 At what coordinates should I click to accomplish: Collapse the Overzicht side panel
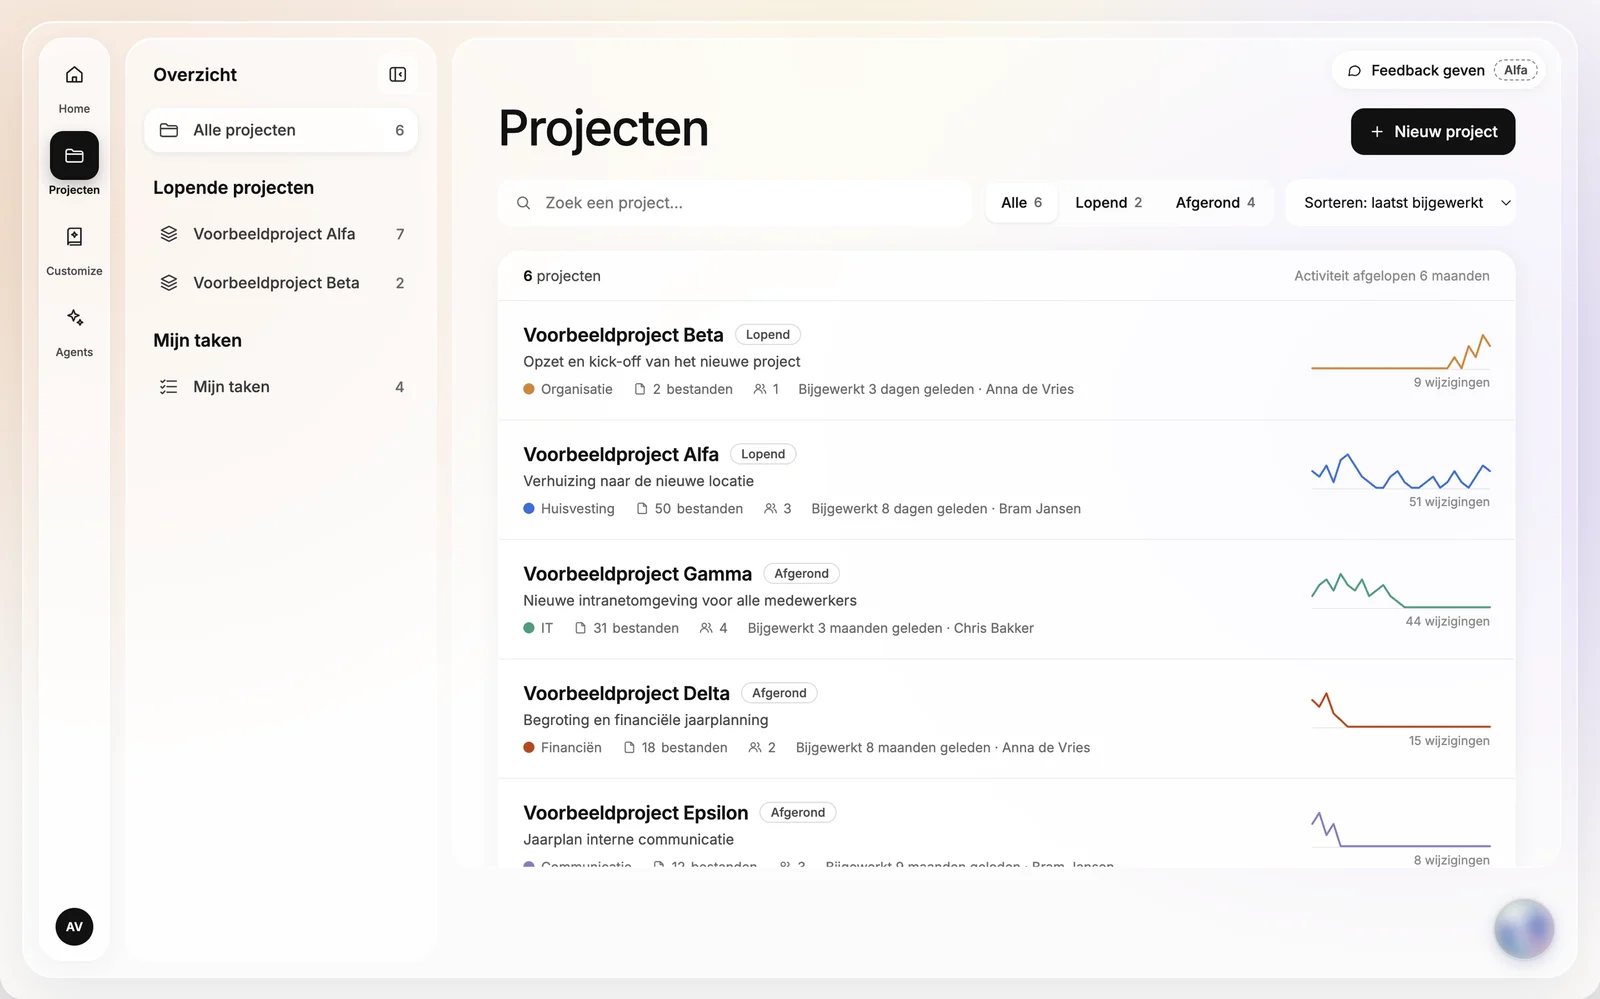(398, 75)
